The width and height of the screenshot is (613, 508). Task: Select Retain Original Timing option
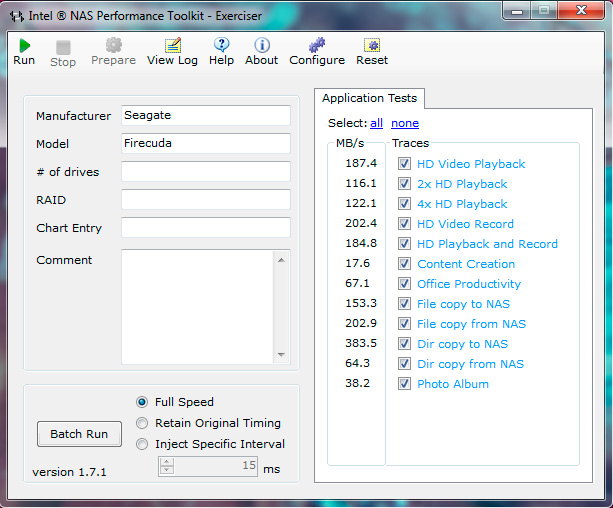click(x=142, y=423)
